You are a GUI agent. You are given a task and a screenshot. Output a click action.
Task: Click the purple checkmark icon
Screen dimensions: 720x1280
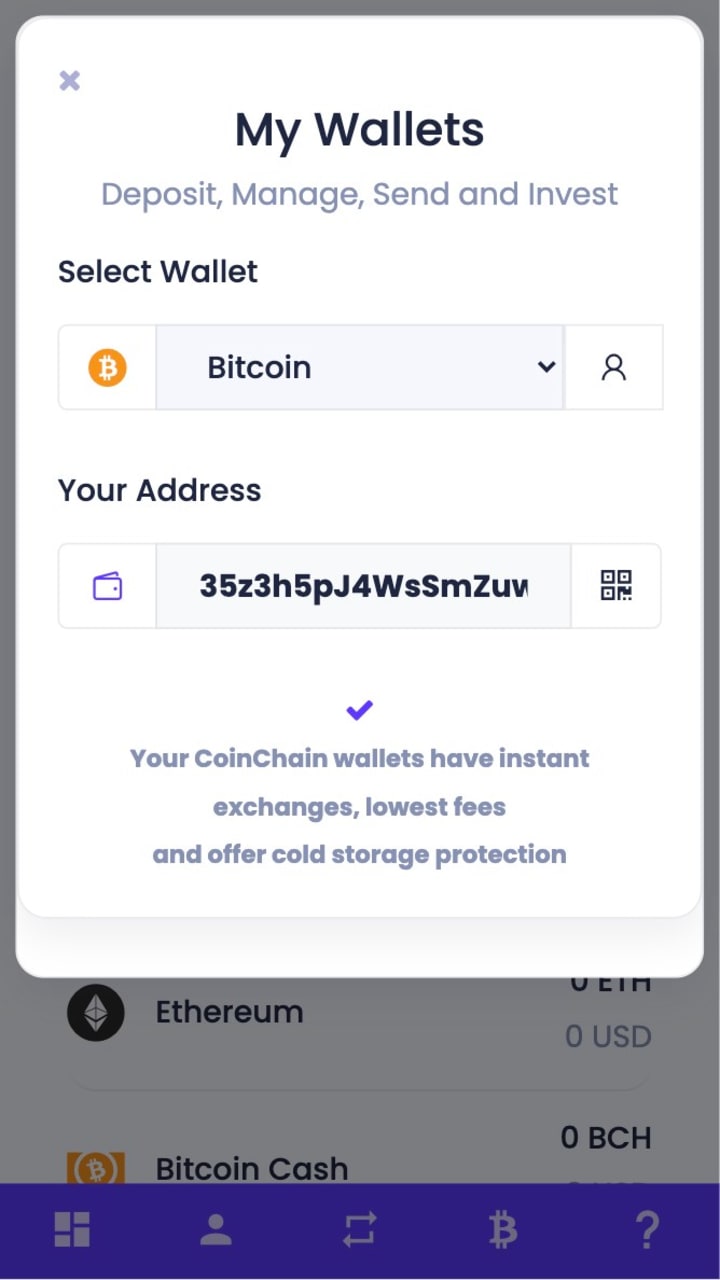click(x=360, y=710)
